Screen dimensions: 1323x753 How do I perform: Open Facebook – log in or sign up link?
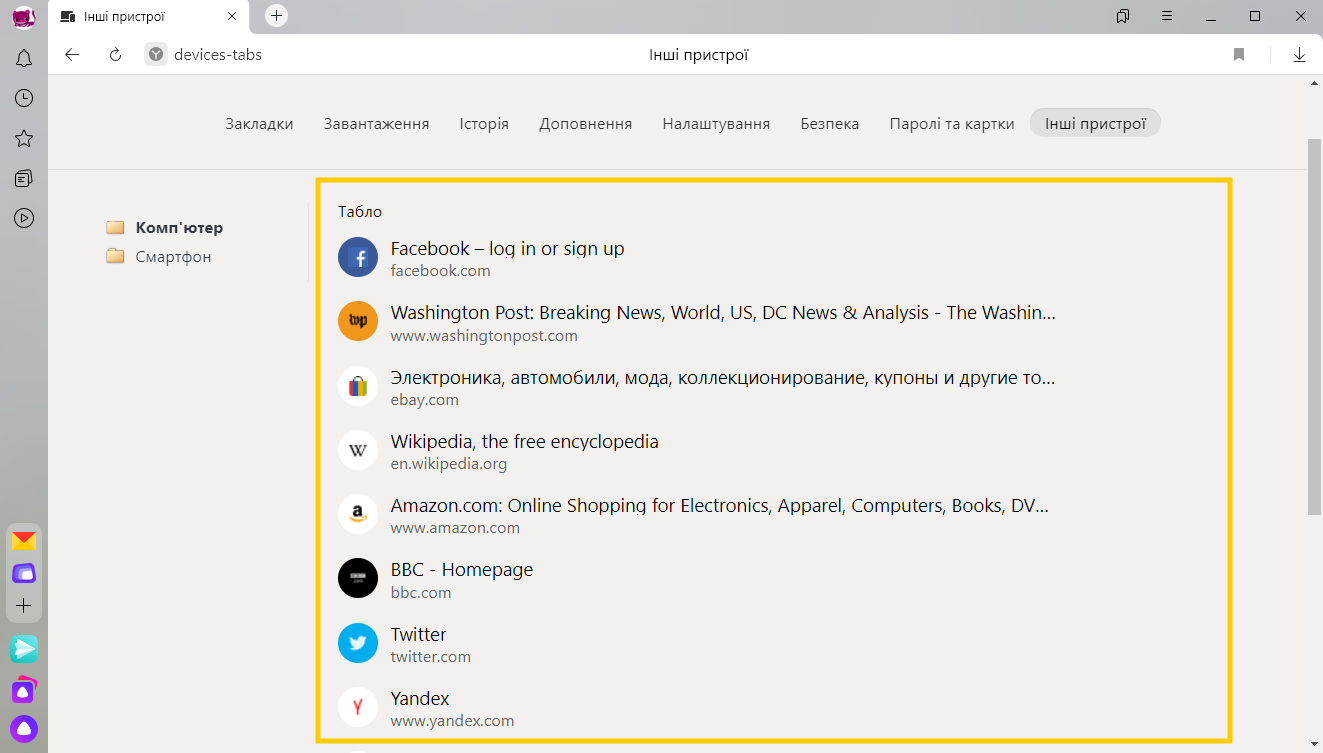pos(508,249)
